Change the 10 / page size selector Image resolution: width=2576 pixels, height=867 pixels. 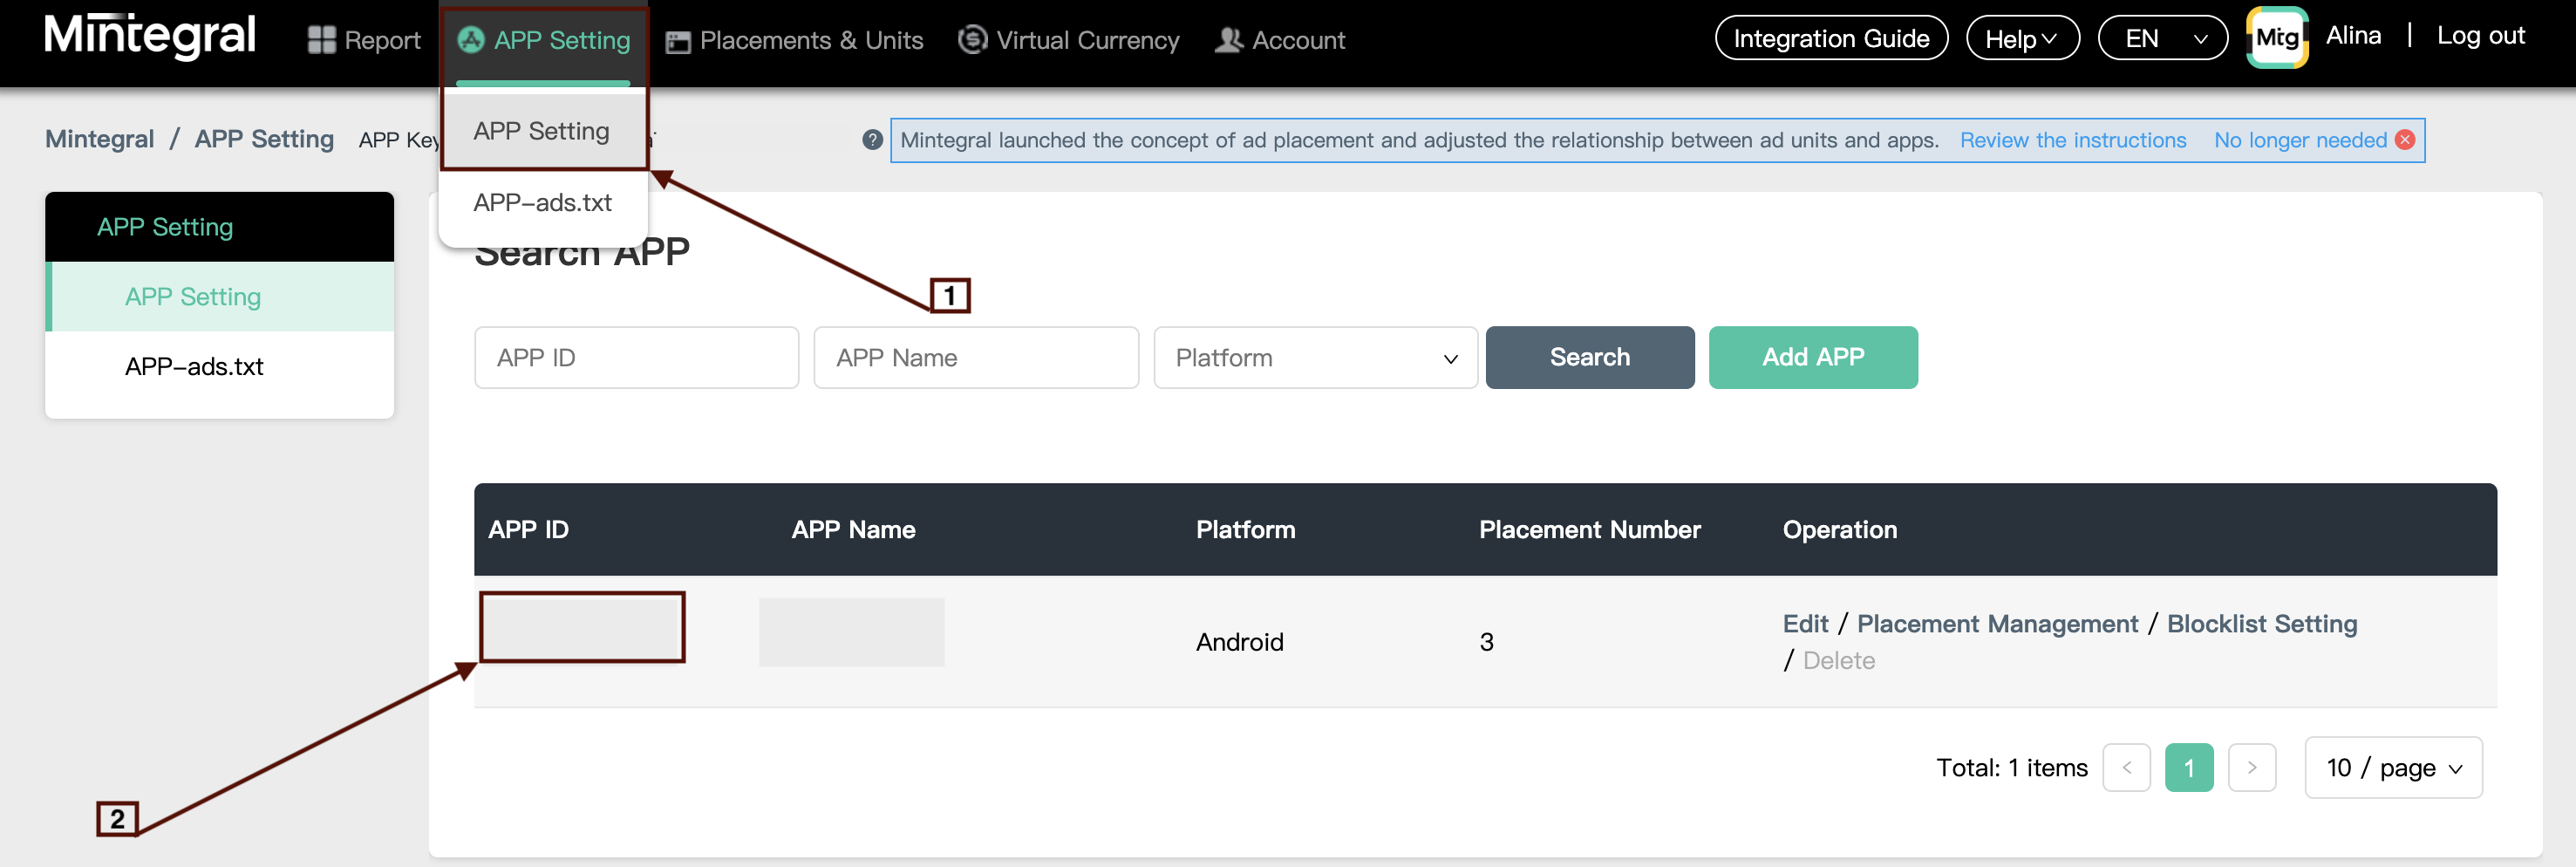(x=2392, y=768)
